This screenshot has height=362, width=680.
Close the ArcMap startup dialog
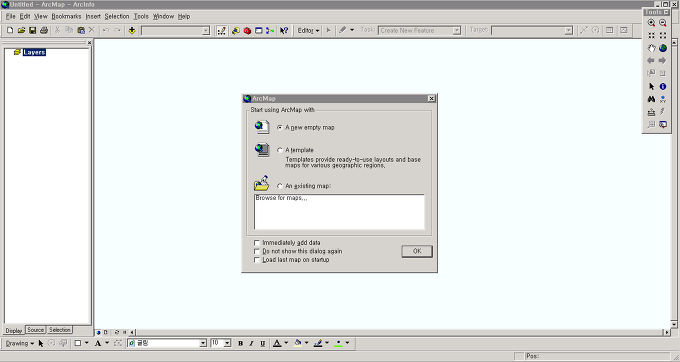[432, 98]
